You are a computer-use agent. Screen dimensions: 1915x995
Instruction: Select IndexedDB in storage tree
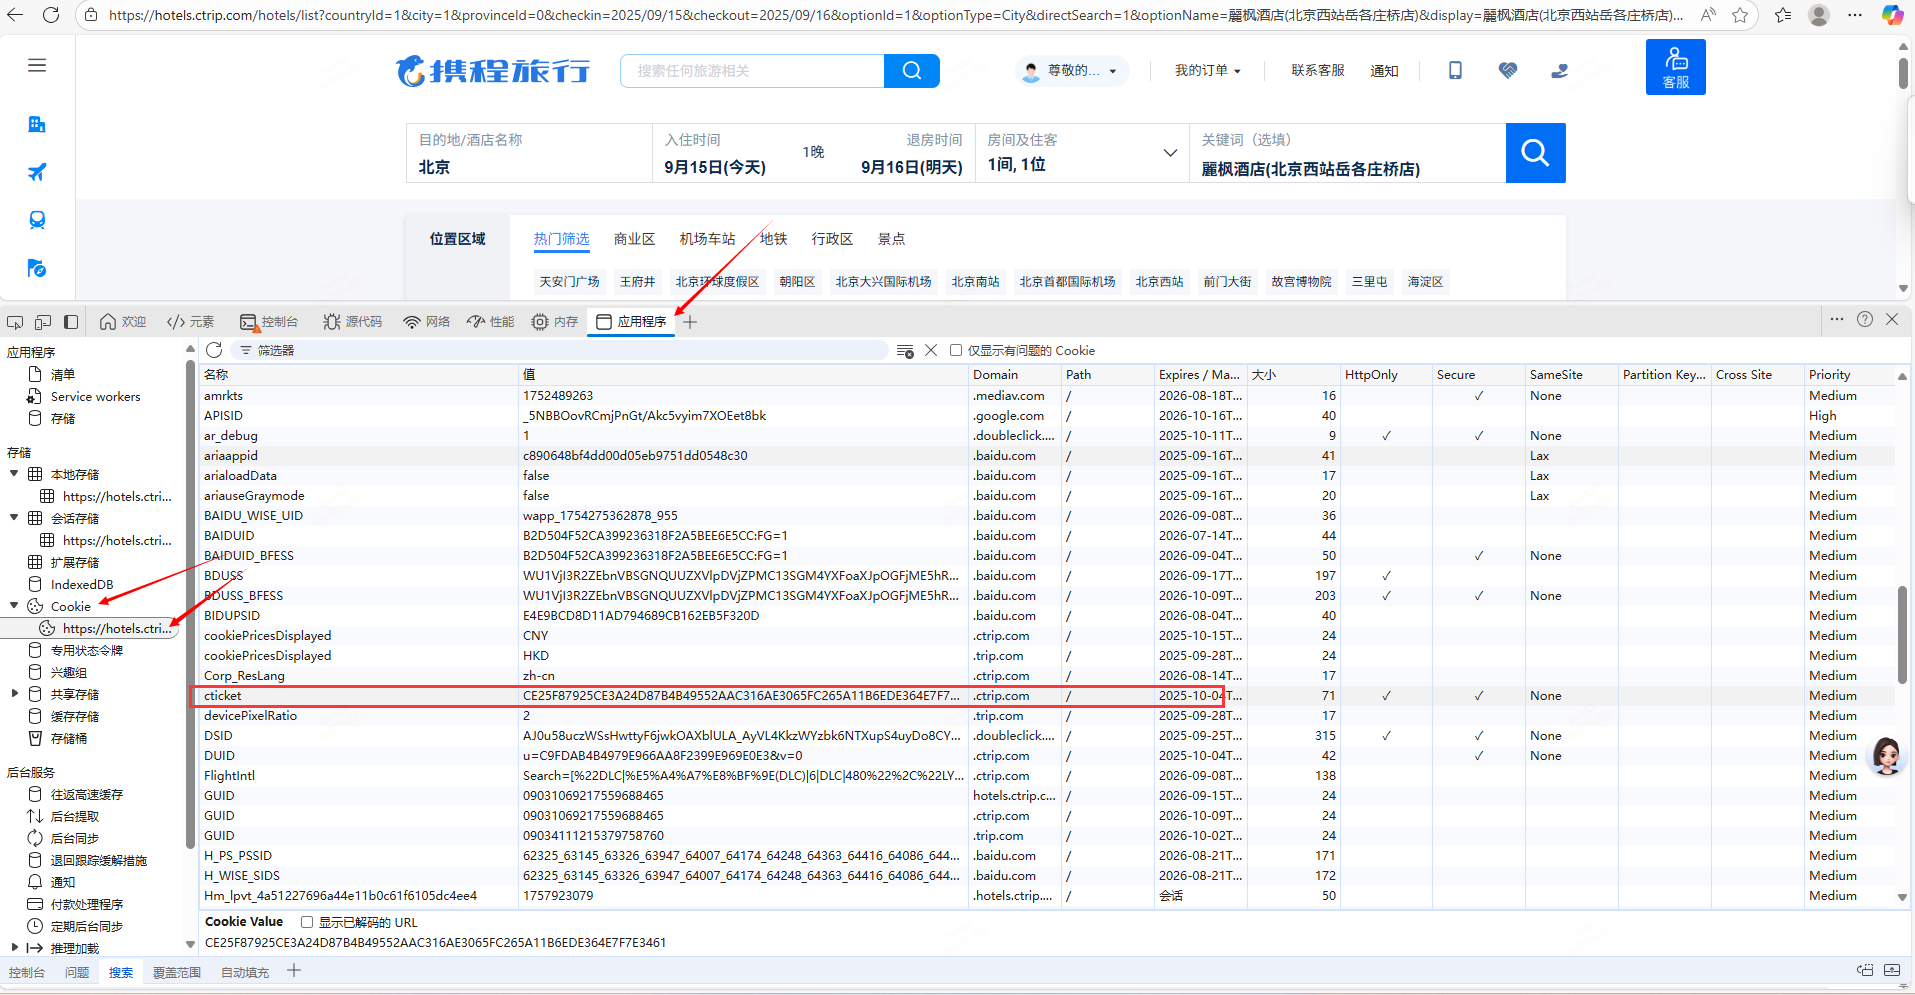pyautogui.click(x=81, y=584)
